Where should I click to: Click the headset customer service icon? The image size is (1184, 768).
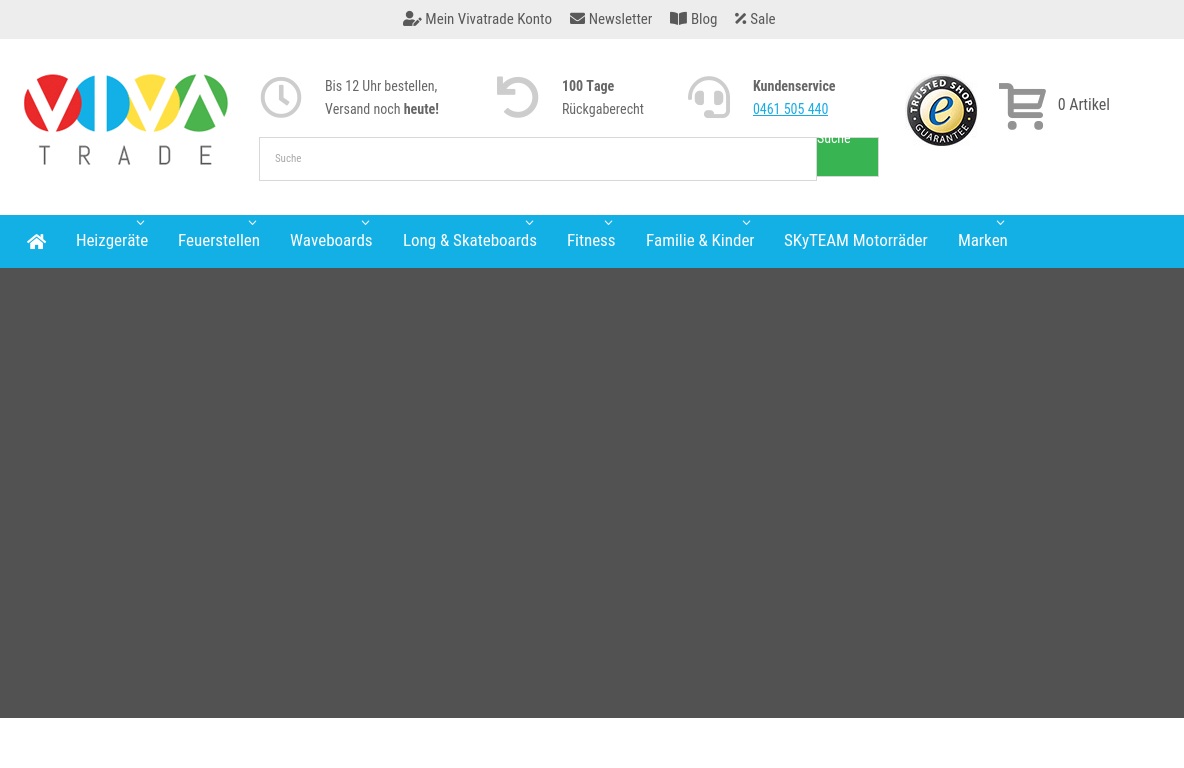point(709,98)
